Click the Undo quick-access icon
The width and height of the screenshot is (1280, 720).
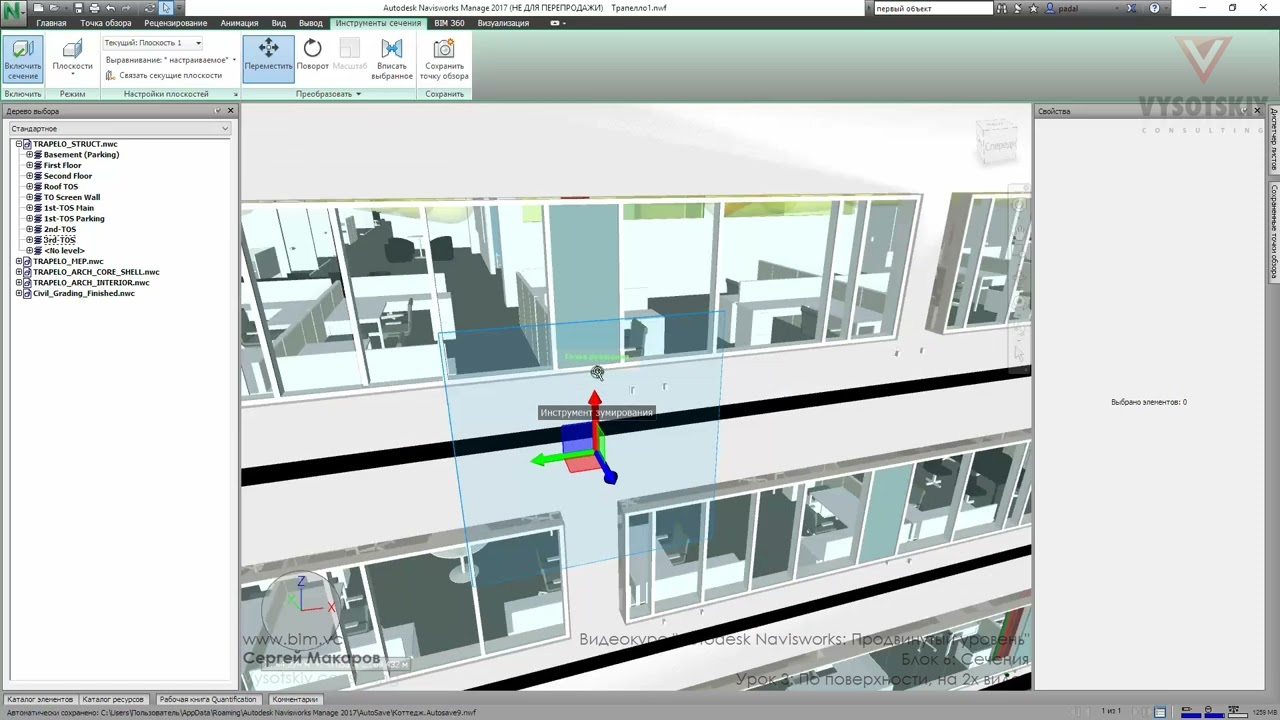pyautogui.click(x=110, y=8)
